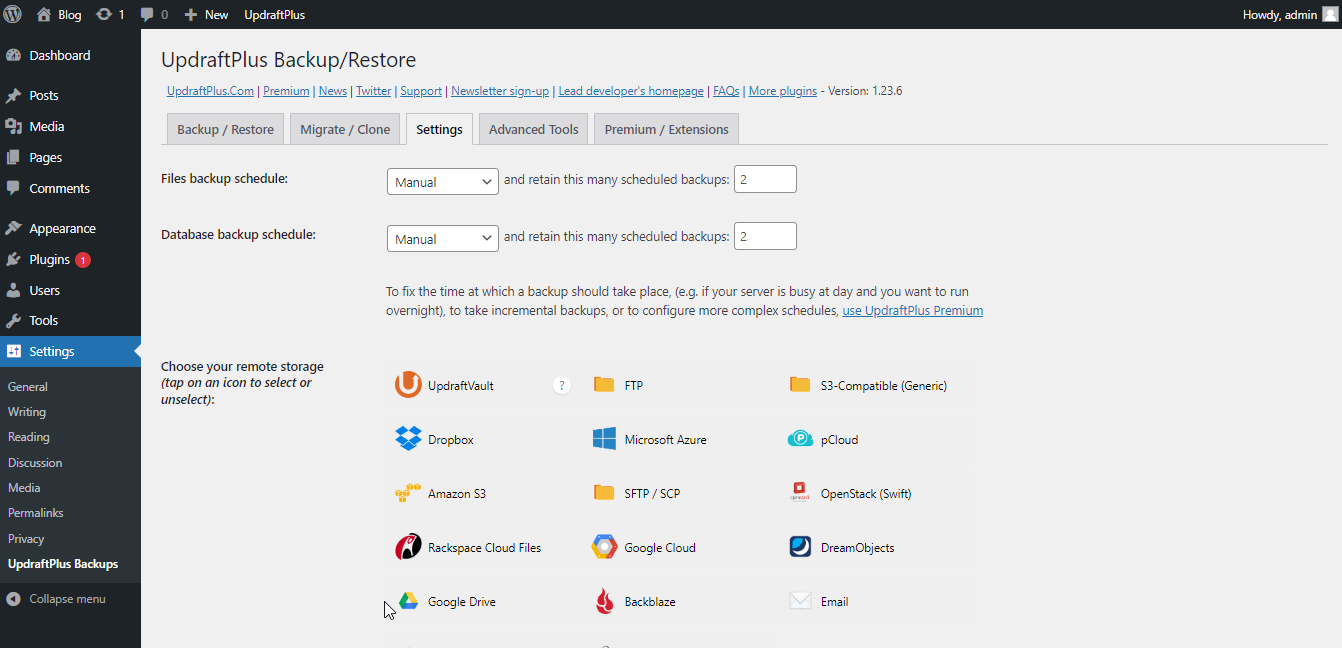
Task: Pick the S3-Compatible (Generic) folder icon
Action: click(800, 385)
